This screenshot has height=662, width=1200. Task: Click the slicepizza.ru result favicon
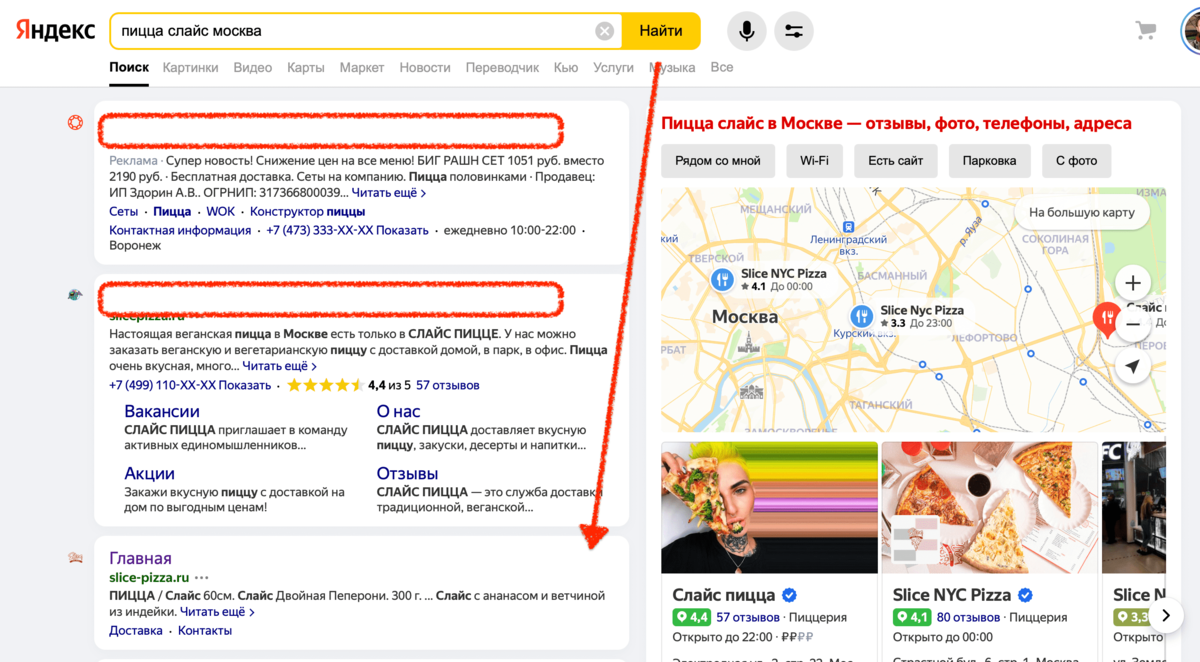click(75, 295)
